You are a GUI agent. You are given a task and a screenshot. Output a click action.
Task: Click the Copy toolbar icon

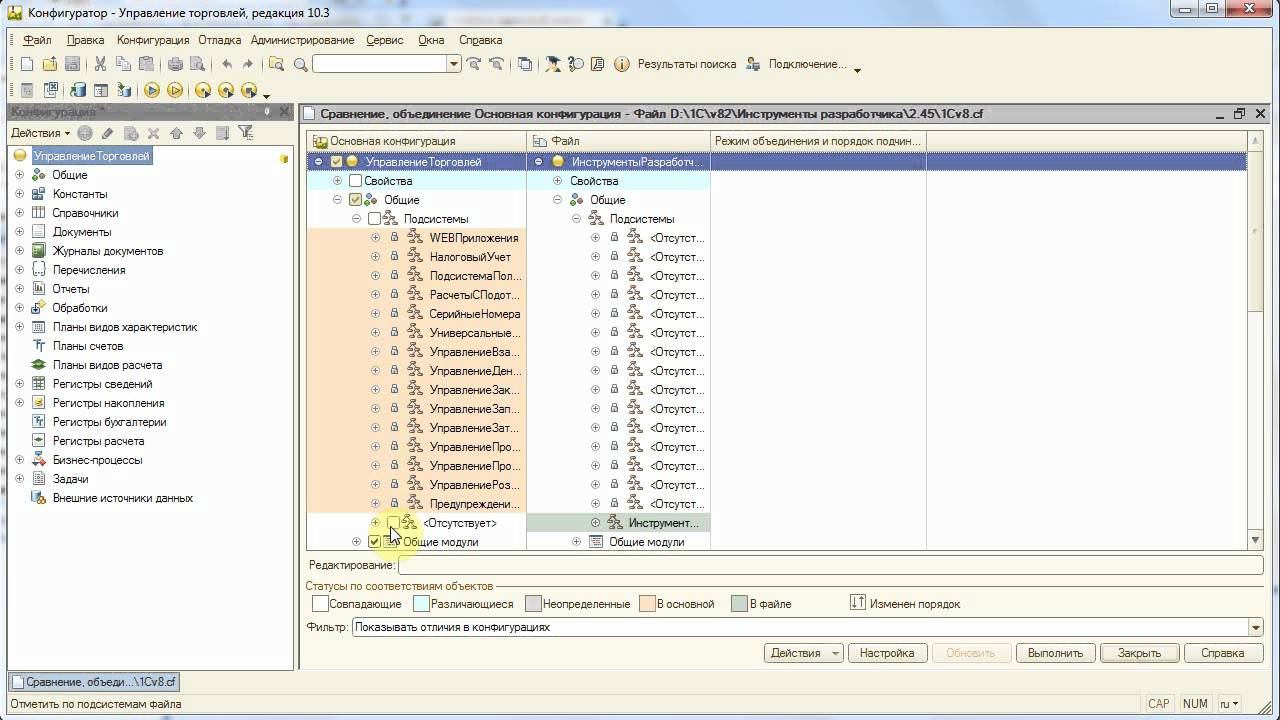(123, 64)
